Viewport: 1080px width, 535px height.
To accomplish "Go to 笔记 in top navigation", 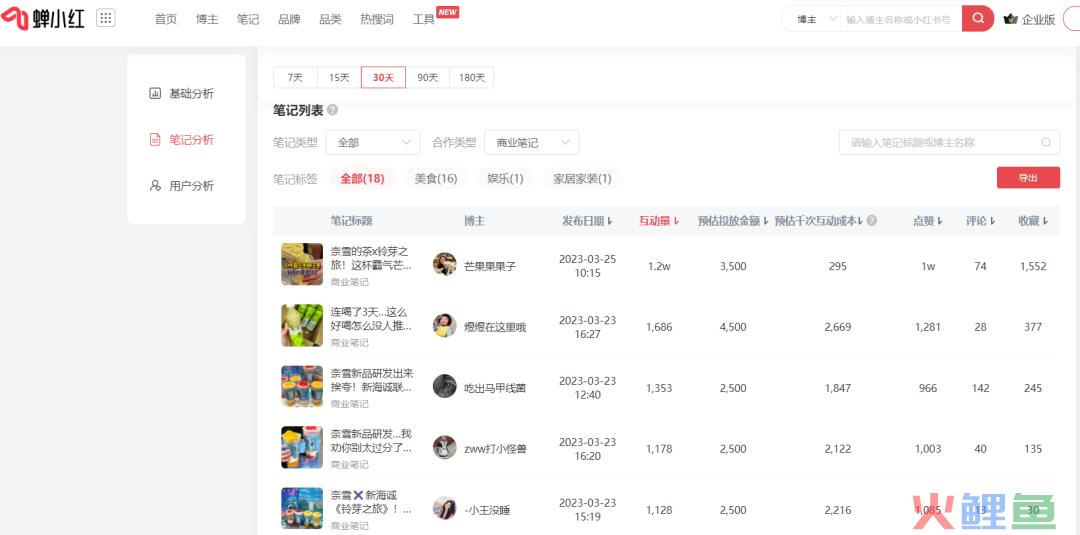I will (248, 19).
